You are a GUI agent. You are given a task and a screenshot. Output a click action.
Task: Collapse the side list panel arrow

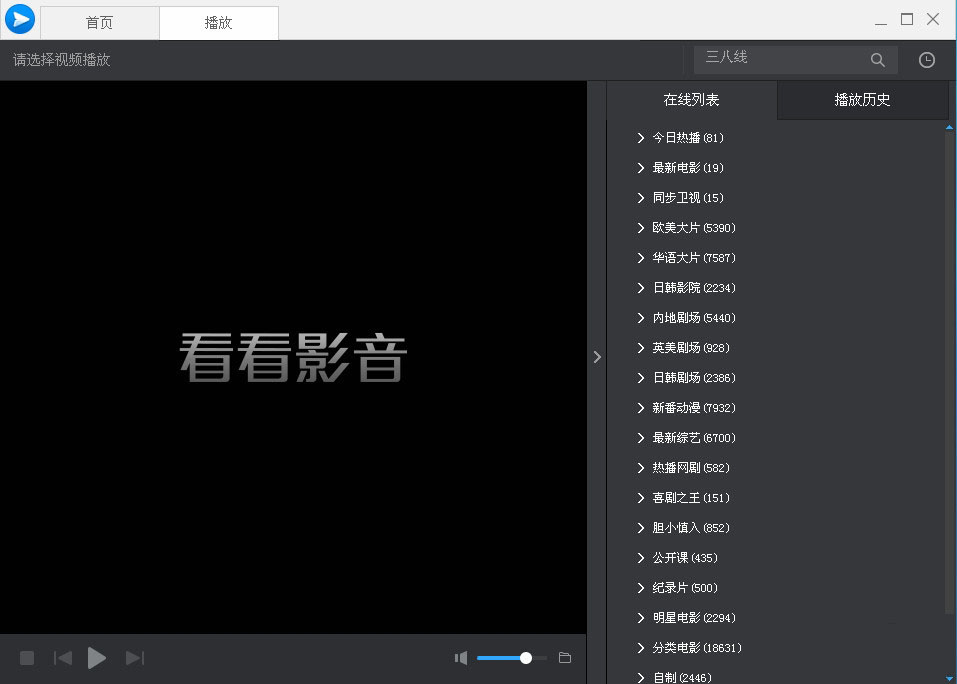pos(597,357)
